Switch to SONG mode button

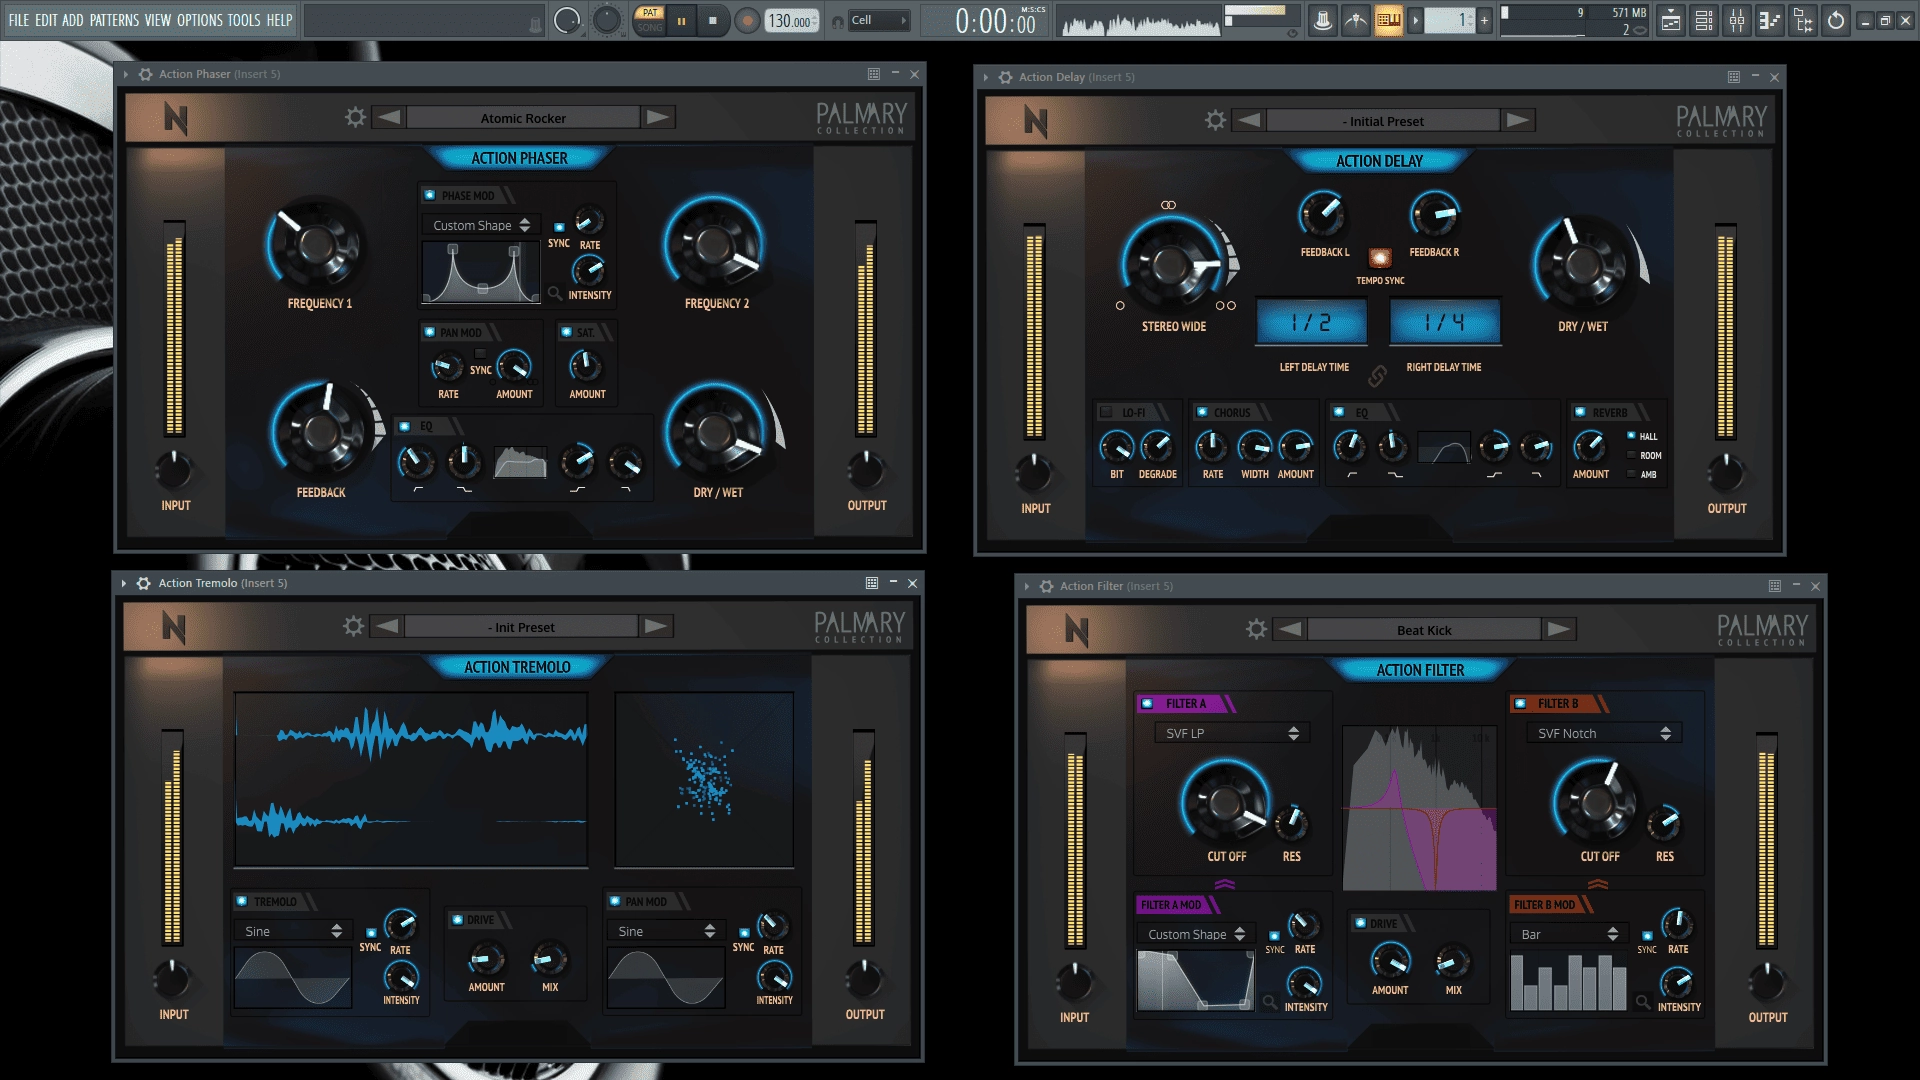[650, 28]
